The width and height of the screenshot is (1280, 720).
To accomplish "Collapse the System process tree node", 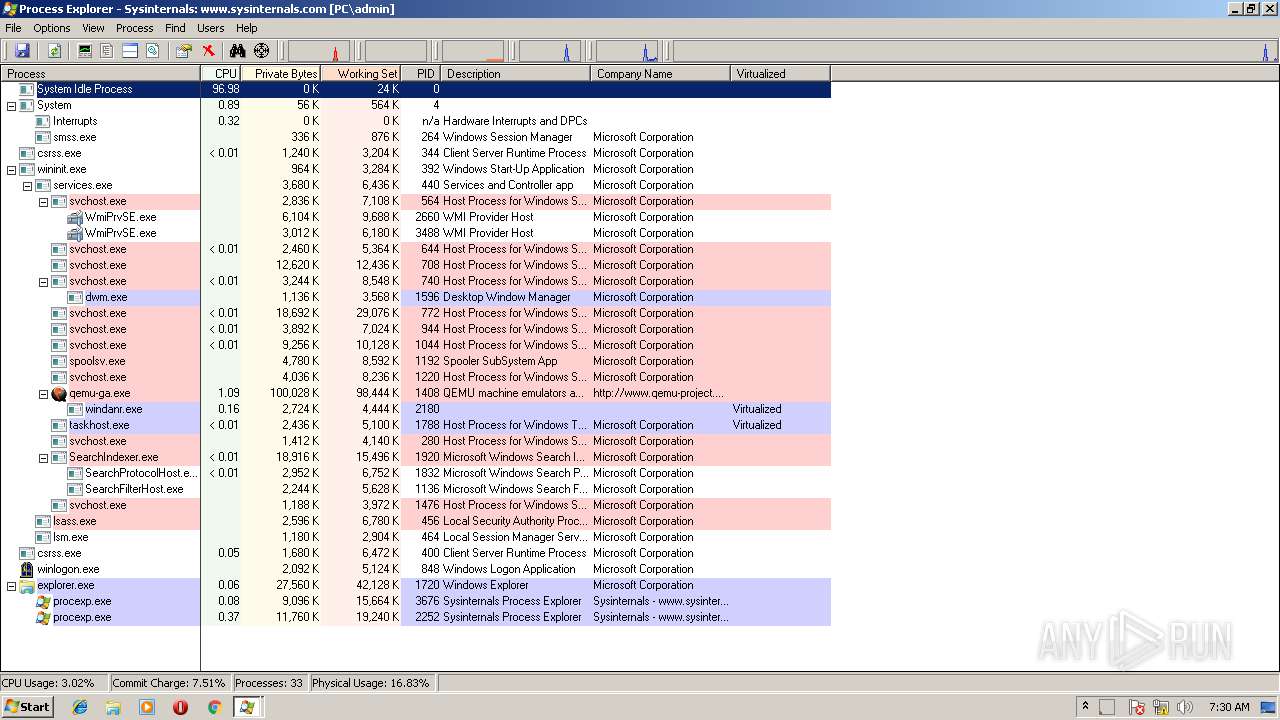I will [11, 105].
